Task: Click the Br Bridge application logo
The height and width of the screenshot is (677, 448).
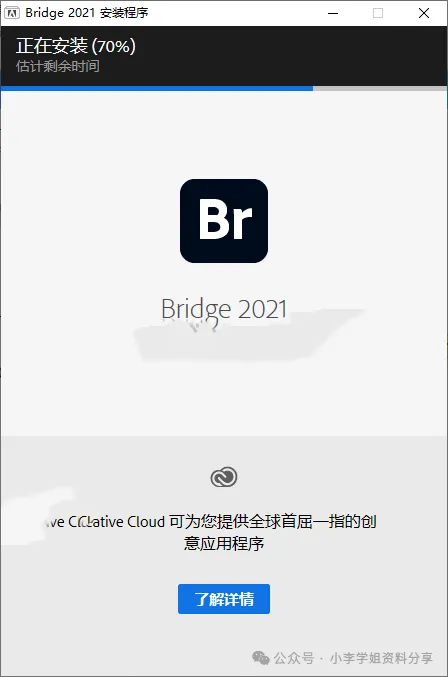Action: click(224, 221)
